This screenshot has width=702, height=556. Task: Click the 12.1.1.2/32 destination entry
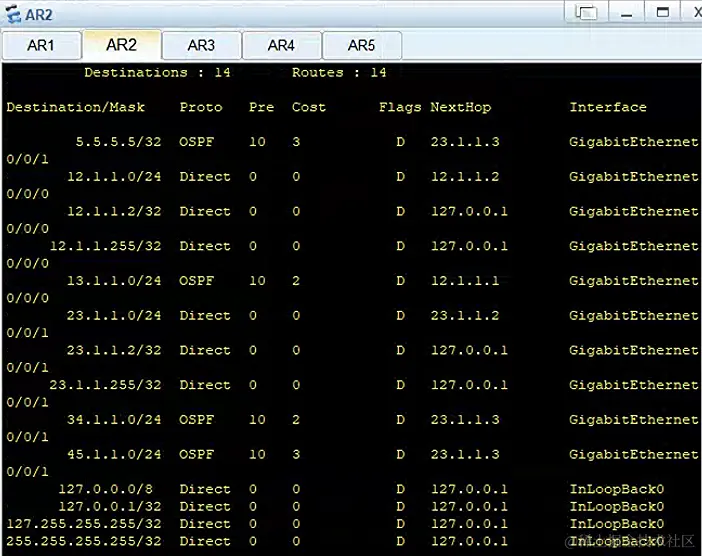[114, 211]
